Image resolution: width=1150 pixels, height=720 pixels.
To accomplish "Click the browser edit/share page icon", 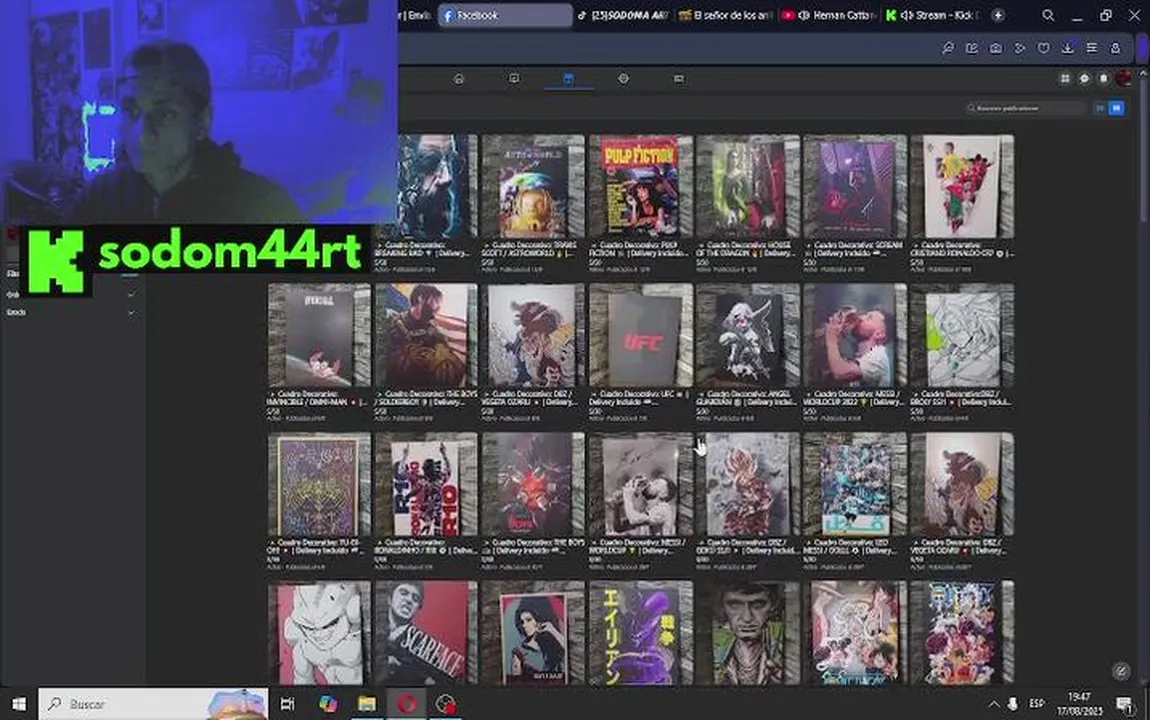I will [x=972, y=48].
